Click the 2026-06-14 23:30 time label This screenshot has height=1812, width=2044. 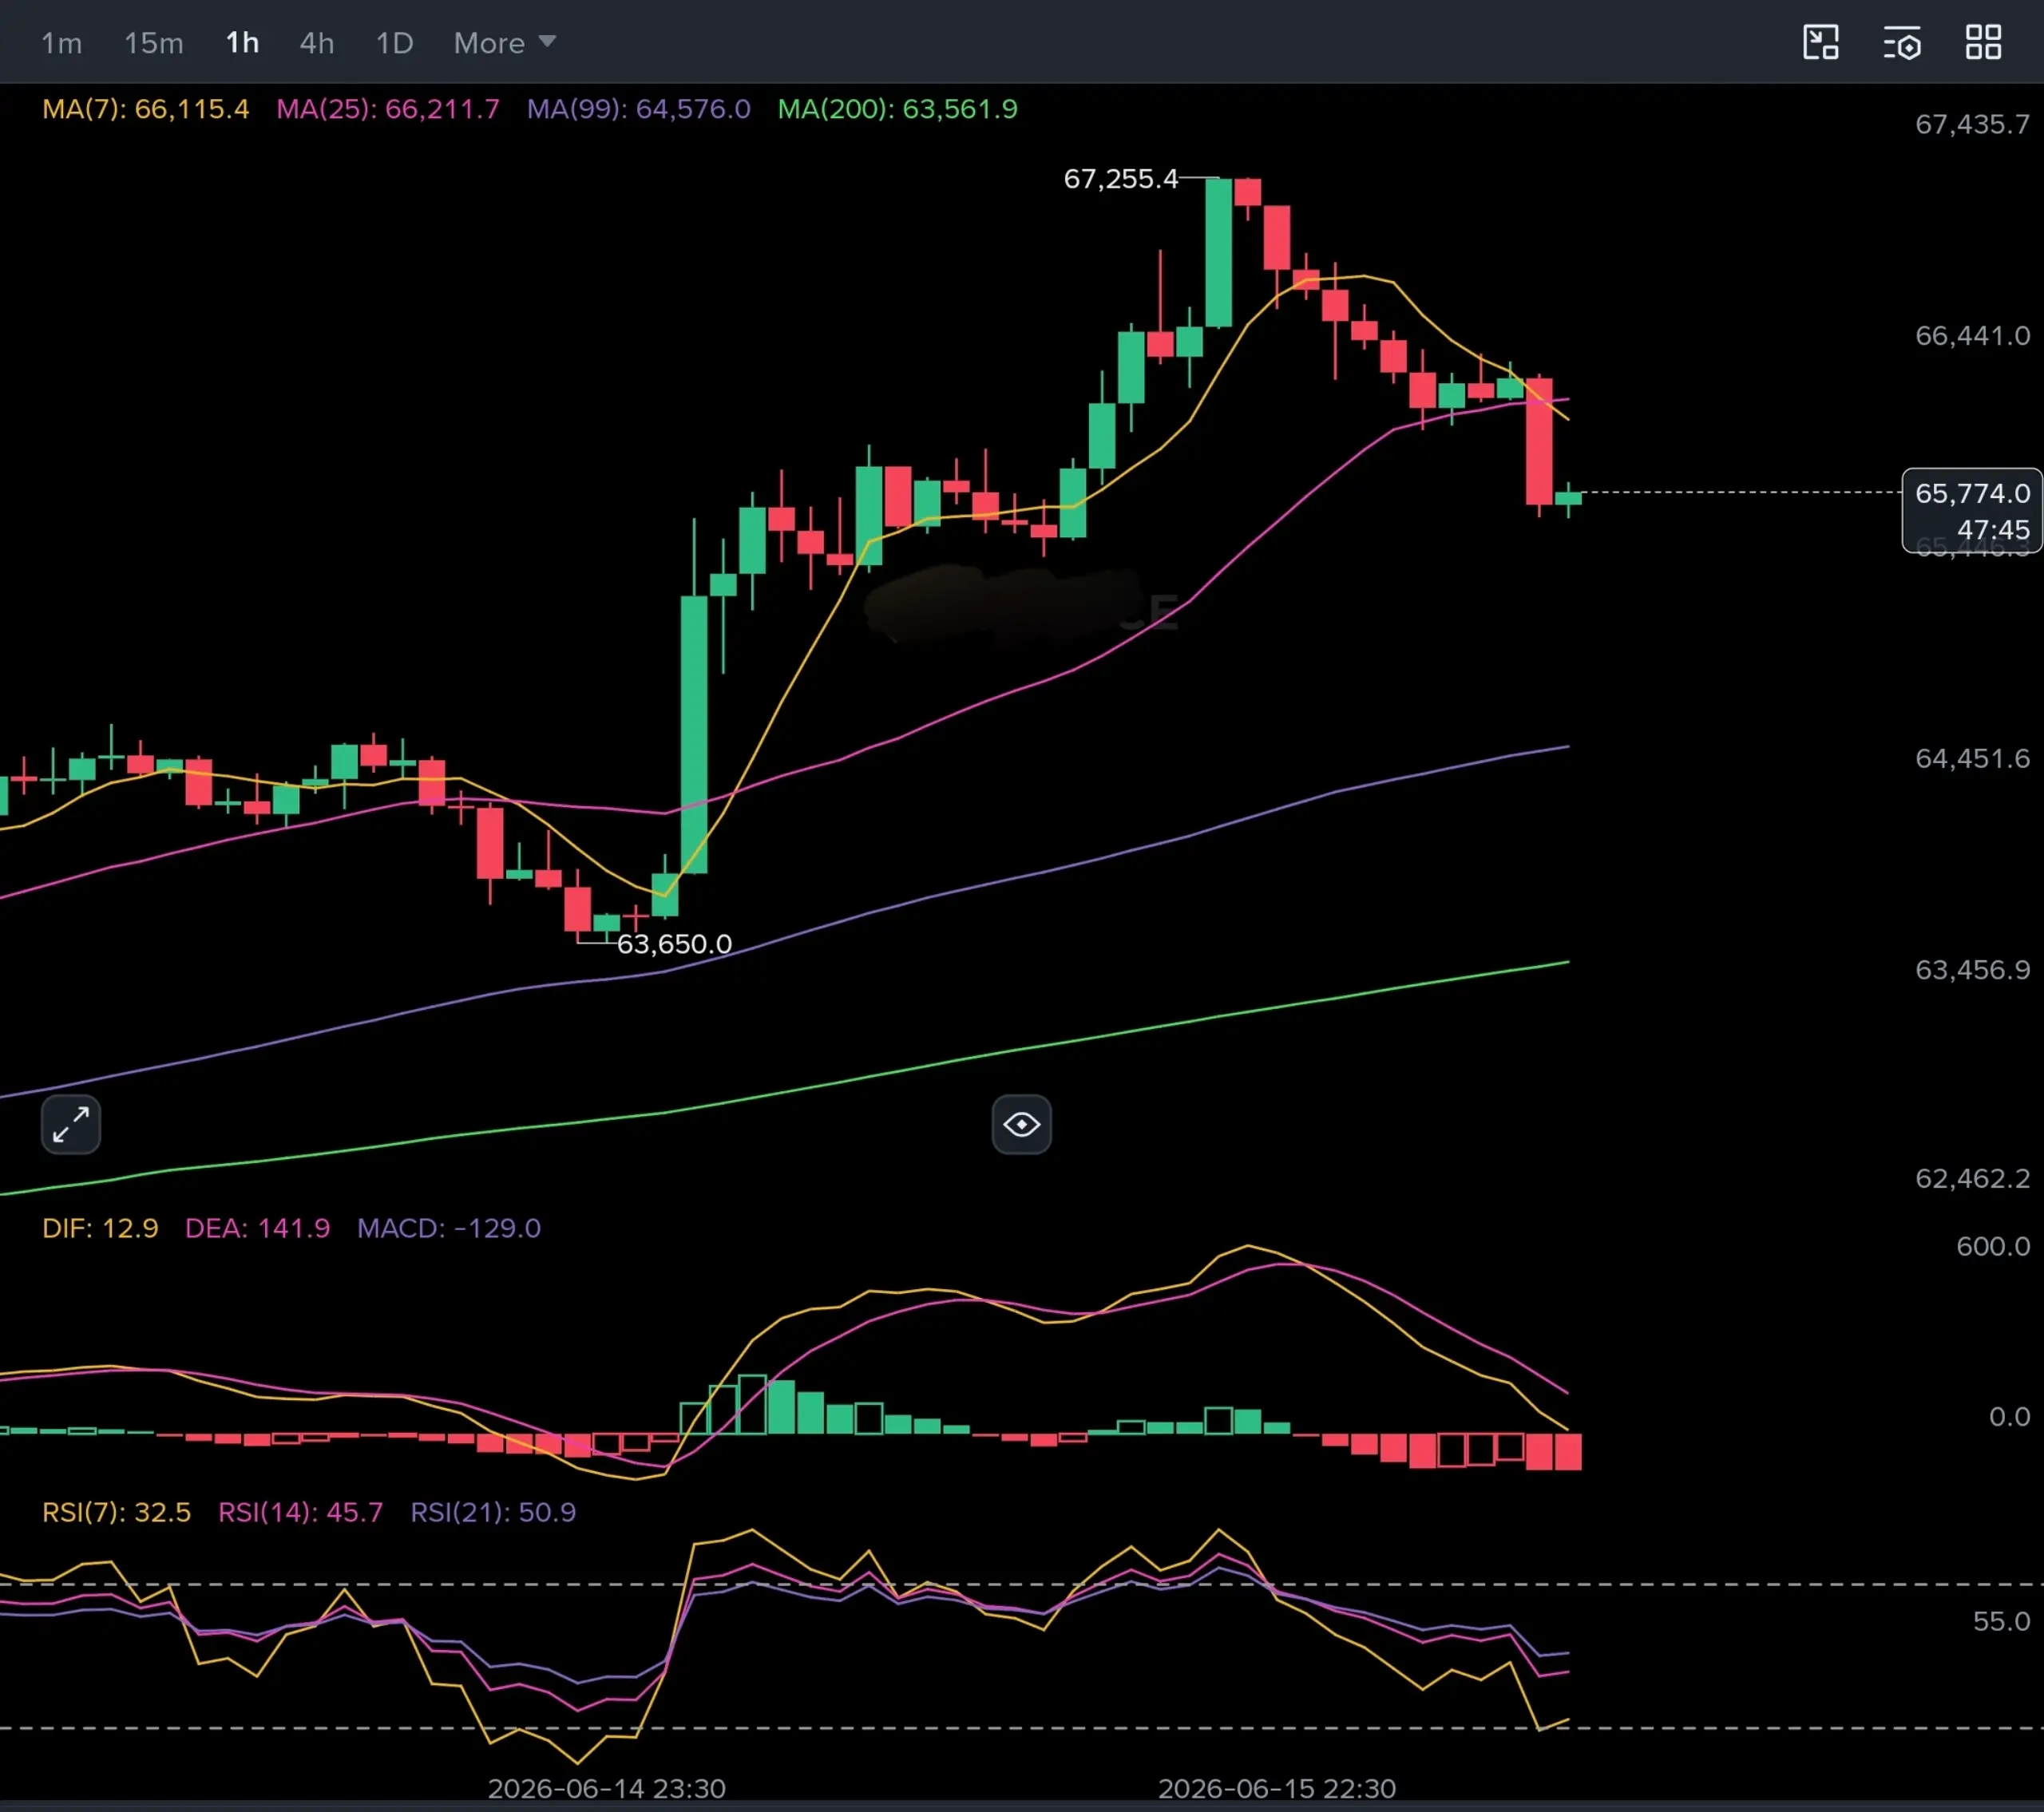point(607,1788)
